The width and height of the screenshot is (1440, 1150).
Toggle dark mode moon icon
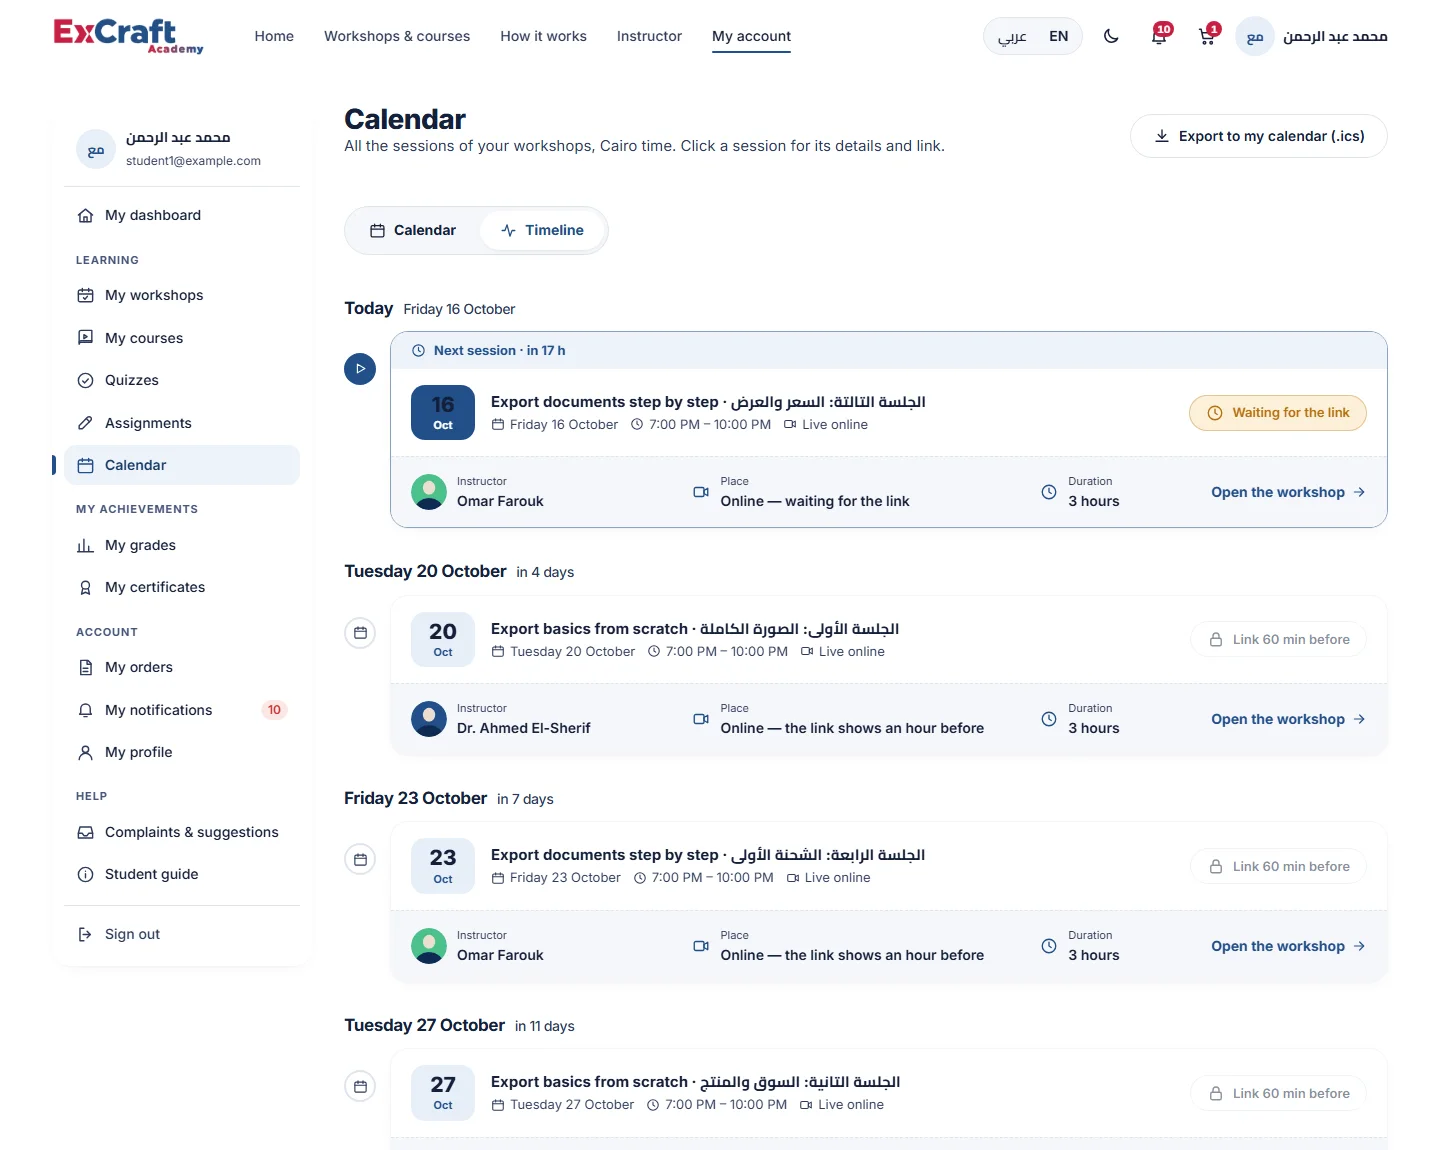click(x=1111, y=36)
